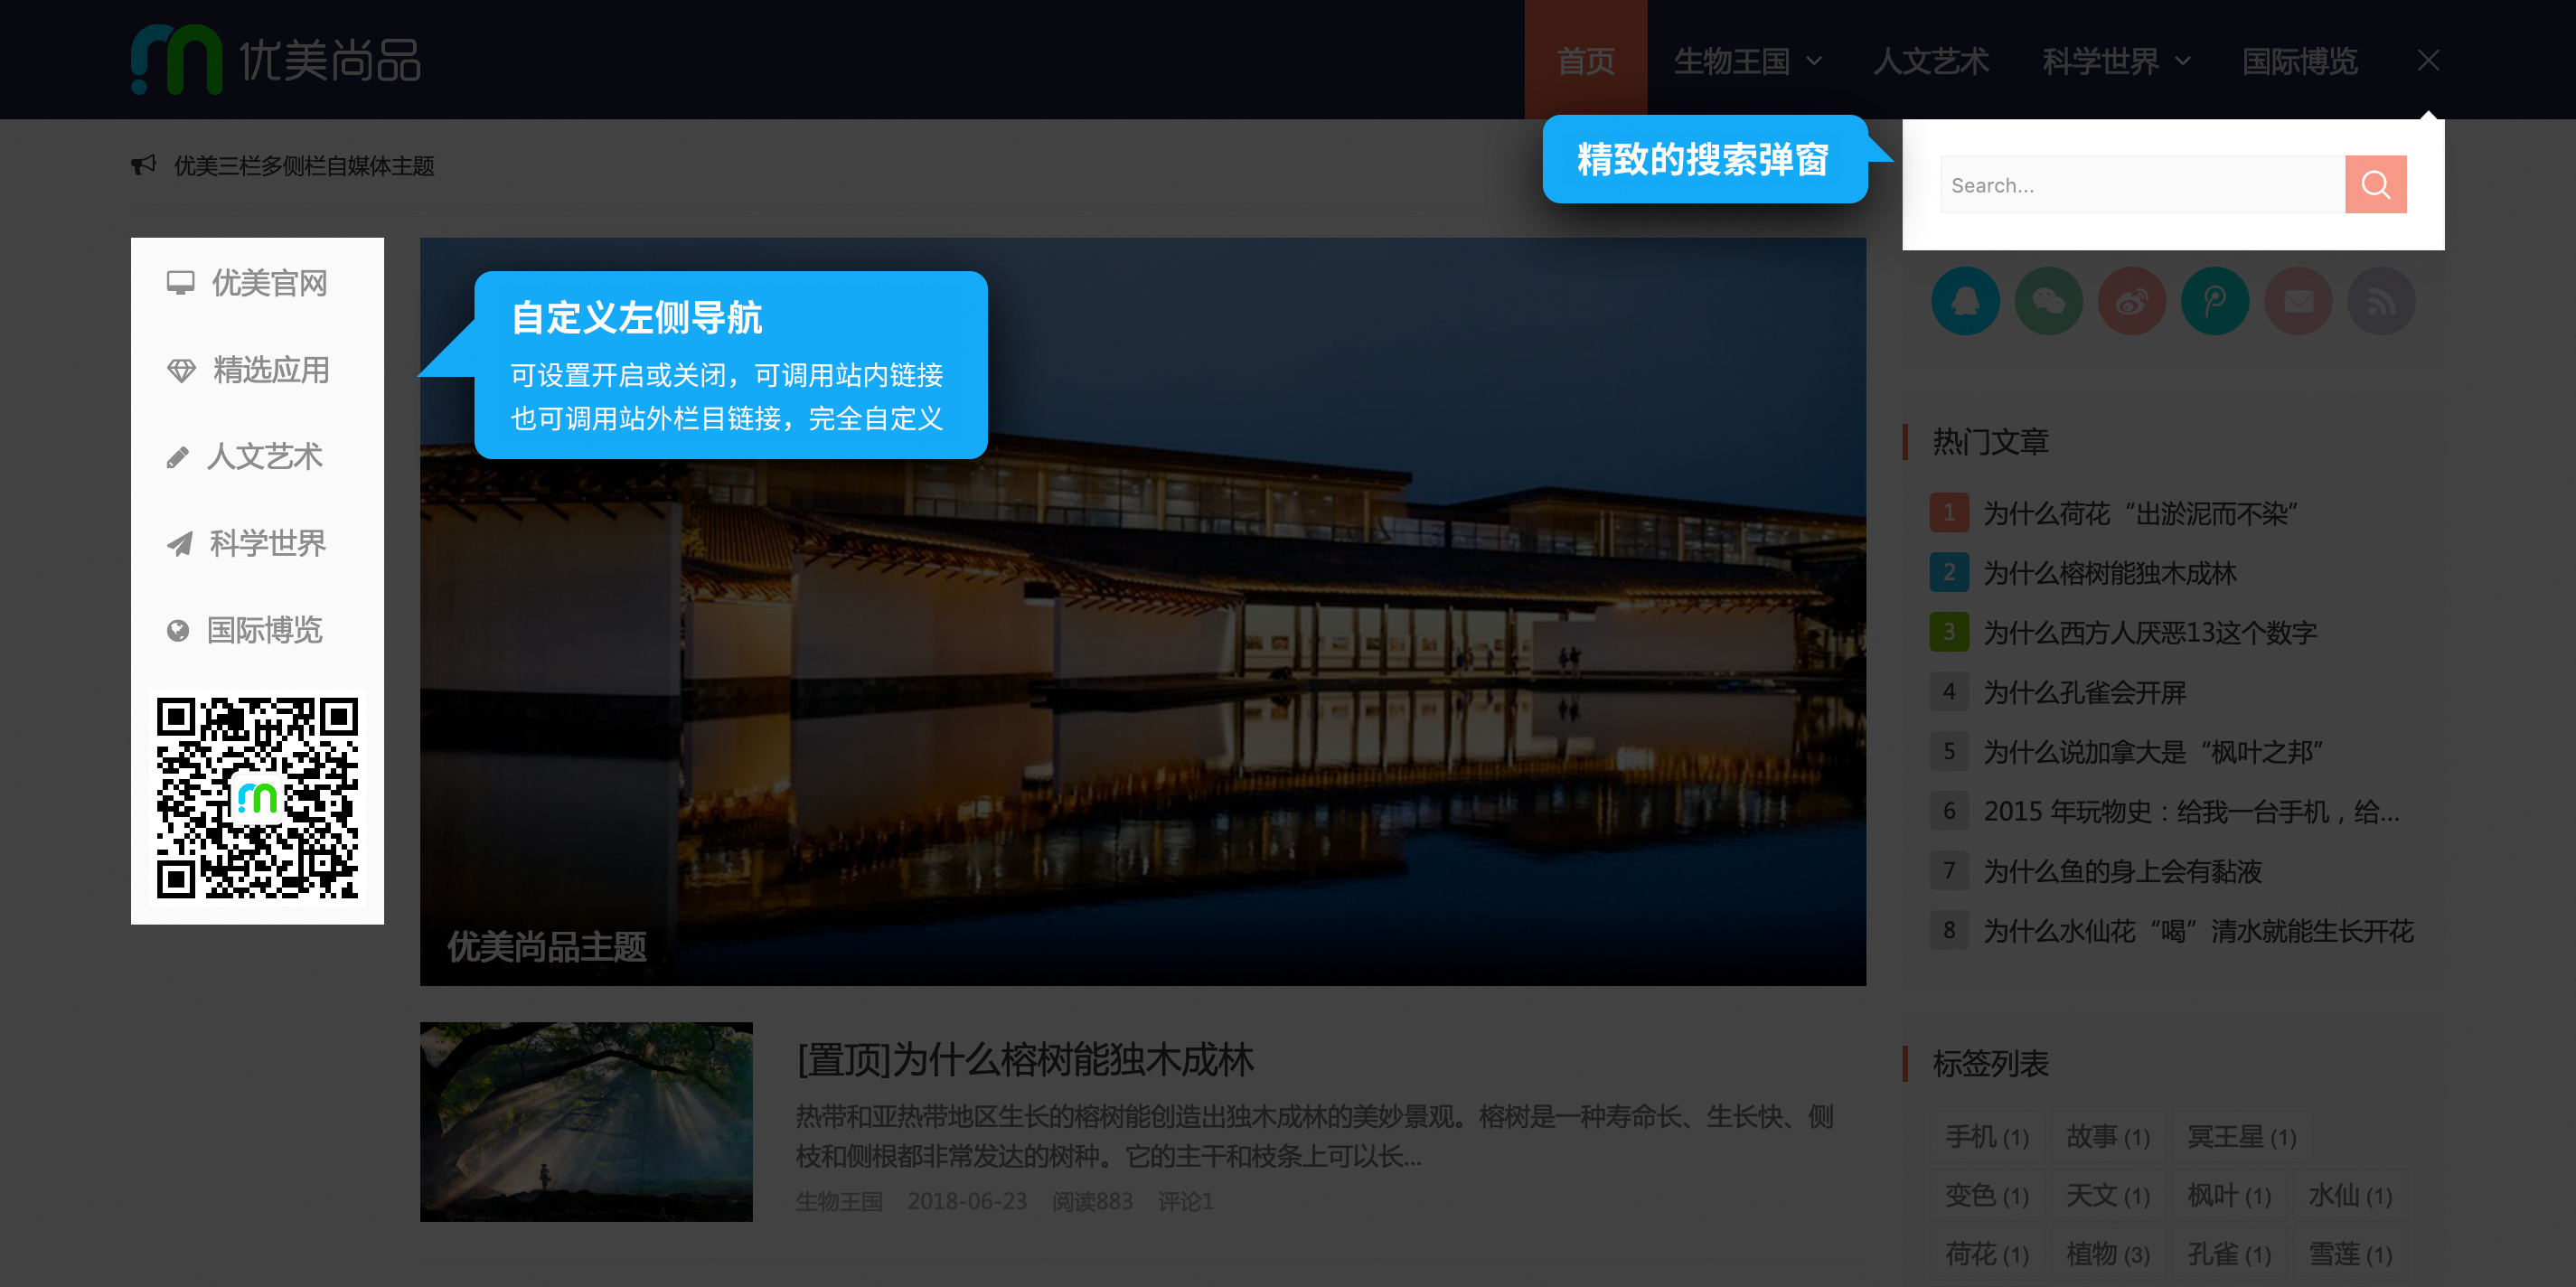Open the second-ranked hot article about 榕树
The height and width of the screenshot is (1287, 2576).
pos(2110,573)
